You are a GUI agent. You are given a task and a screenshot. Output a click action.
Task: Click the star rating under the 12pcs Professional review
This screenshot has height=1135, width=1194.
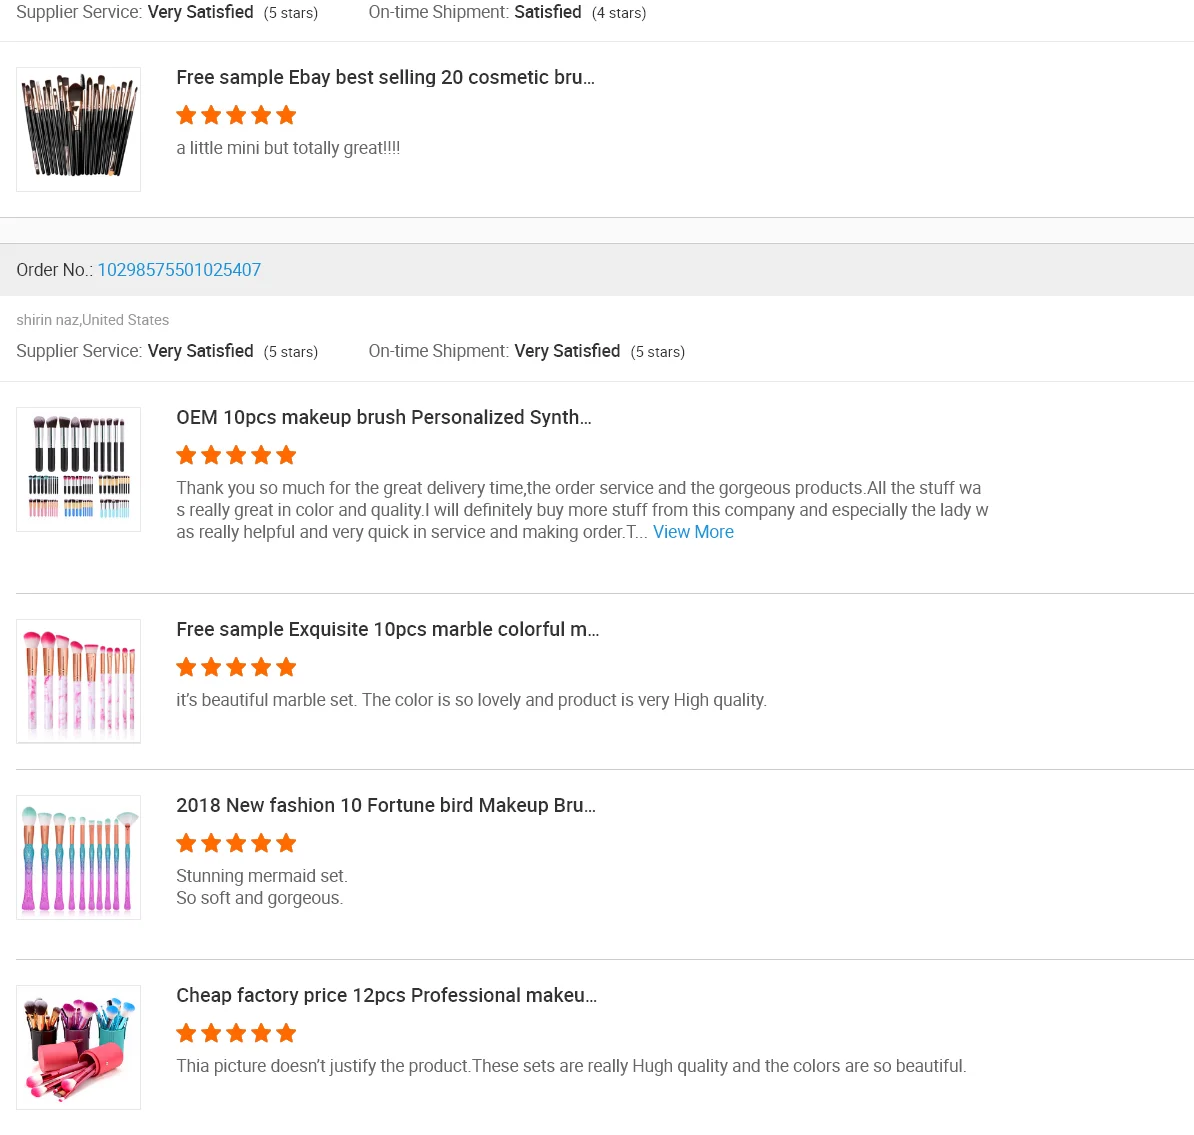(236, 1033)
